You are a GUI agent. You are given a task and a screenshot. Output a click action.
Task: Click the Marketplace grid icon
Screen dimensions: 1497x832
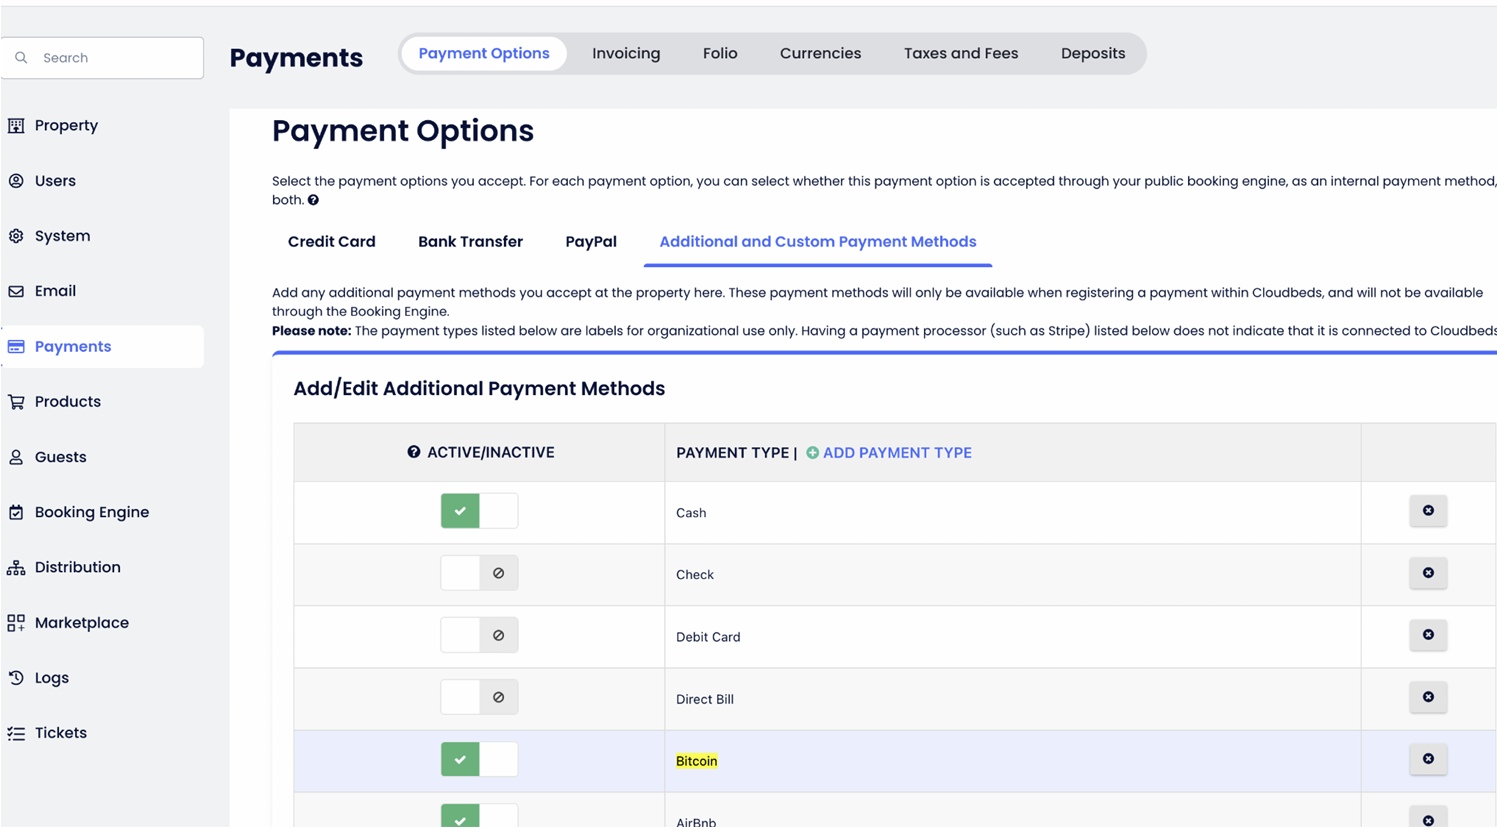pyautogui.click(x=16, y=623)
